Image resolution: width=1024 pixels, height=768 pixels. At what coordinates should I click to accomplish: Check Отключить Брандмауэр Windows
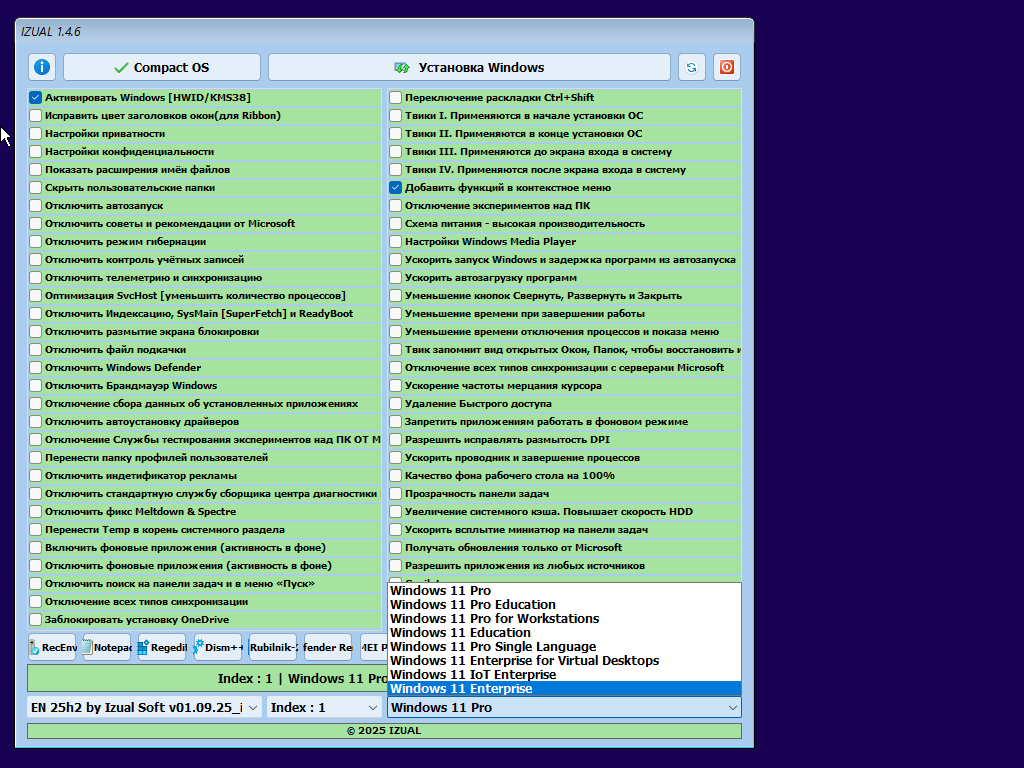(x=35, y=385)
